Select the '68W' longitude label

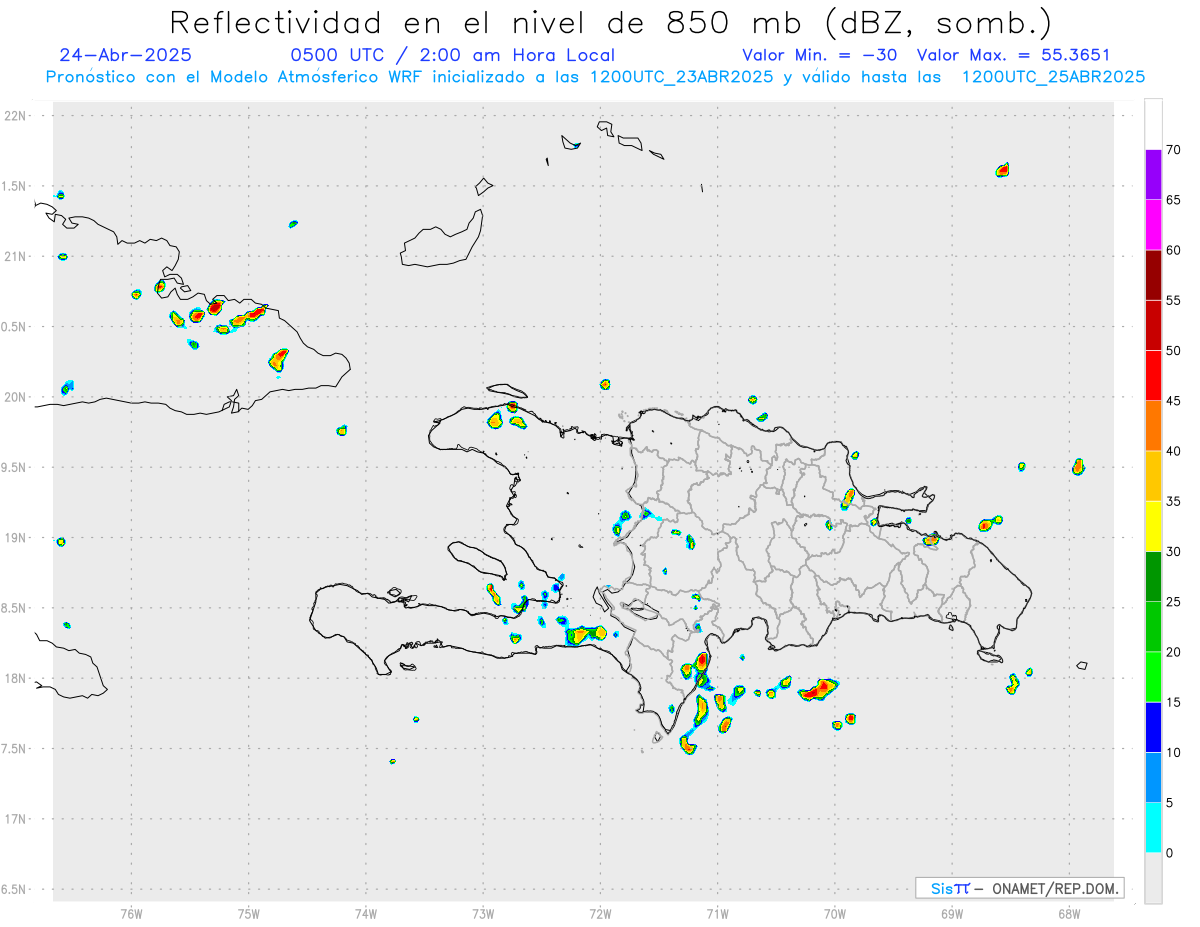[1069, 913]
